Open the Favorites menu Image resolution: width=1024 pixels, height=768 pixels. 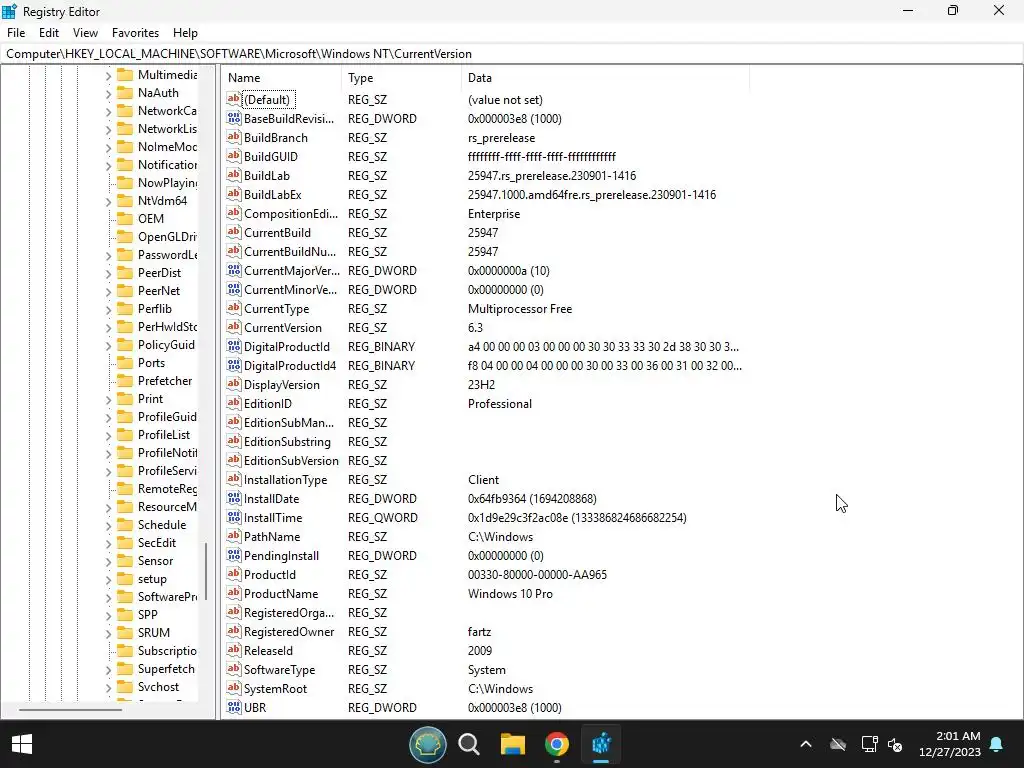point(135,33)
